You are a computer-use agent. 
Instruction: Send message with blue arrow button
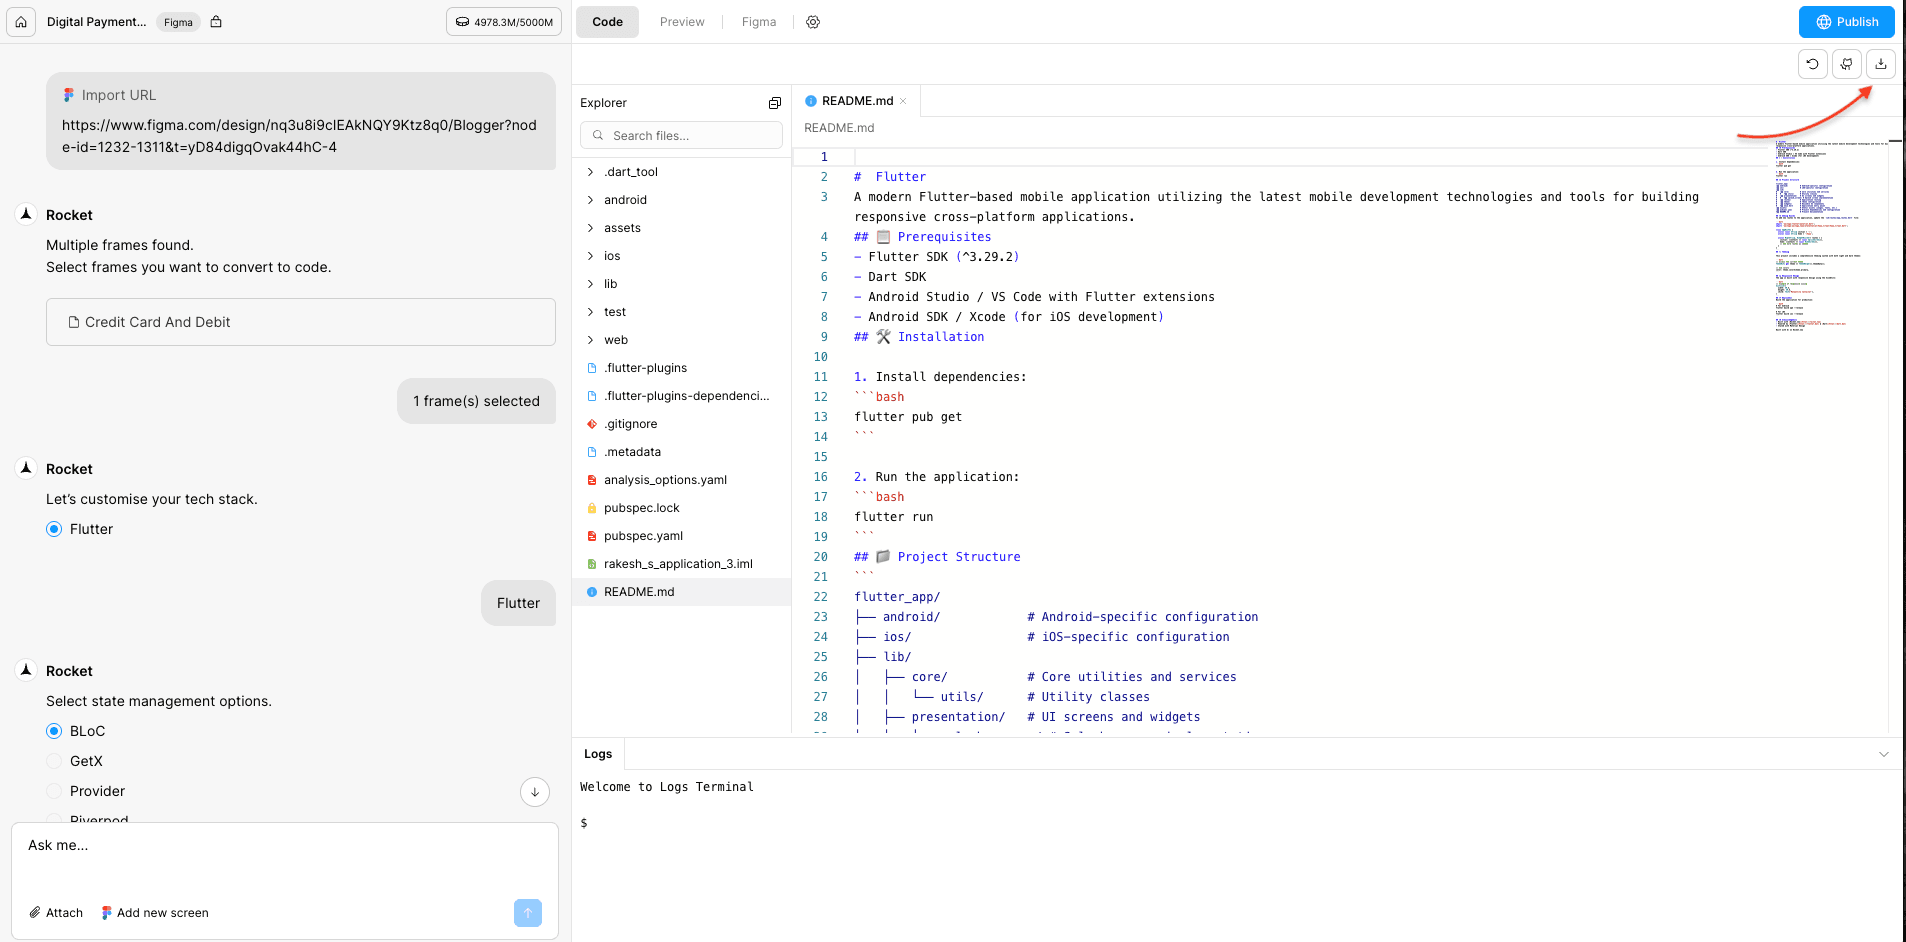coord(528,912)
